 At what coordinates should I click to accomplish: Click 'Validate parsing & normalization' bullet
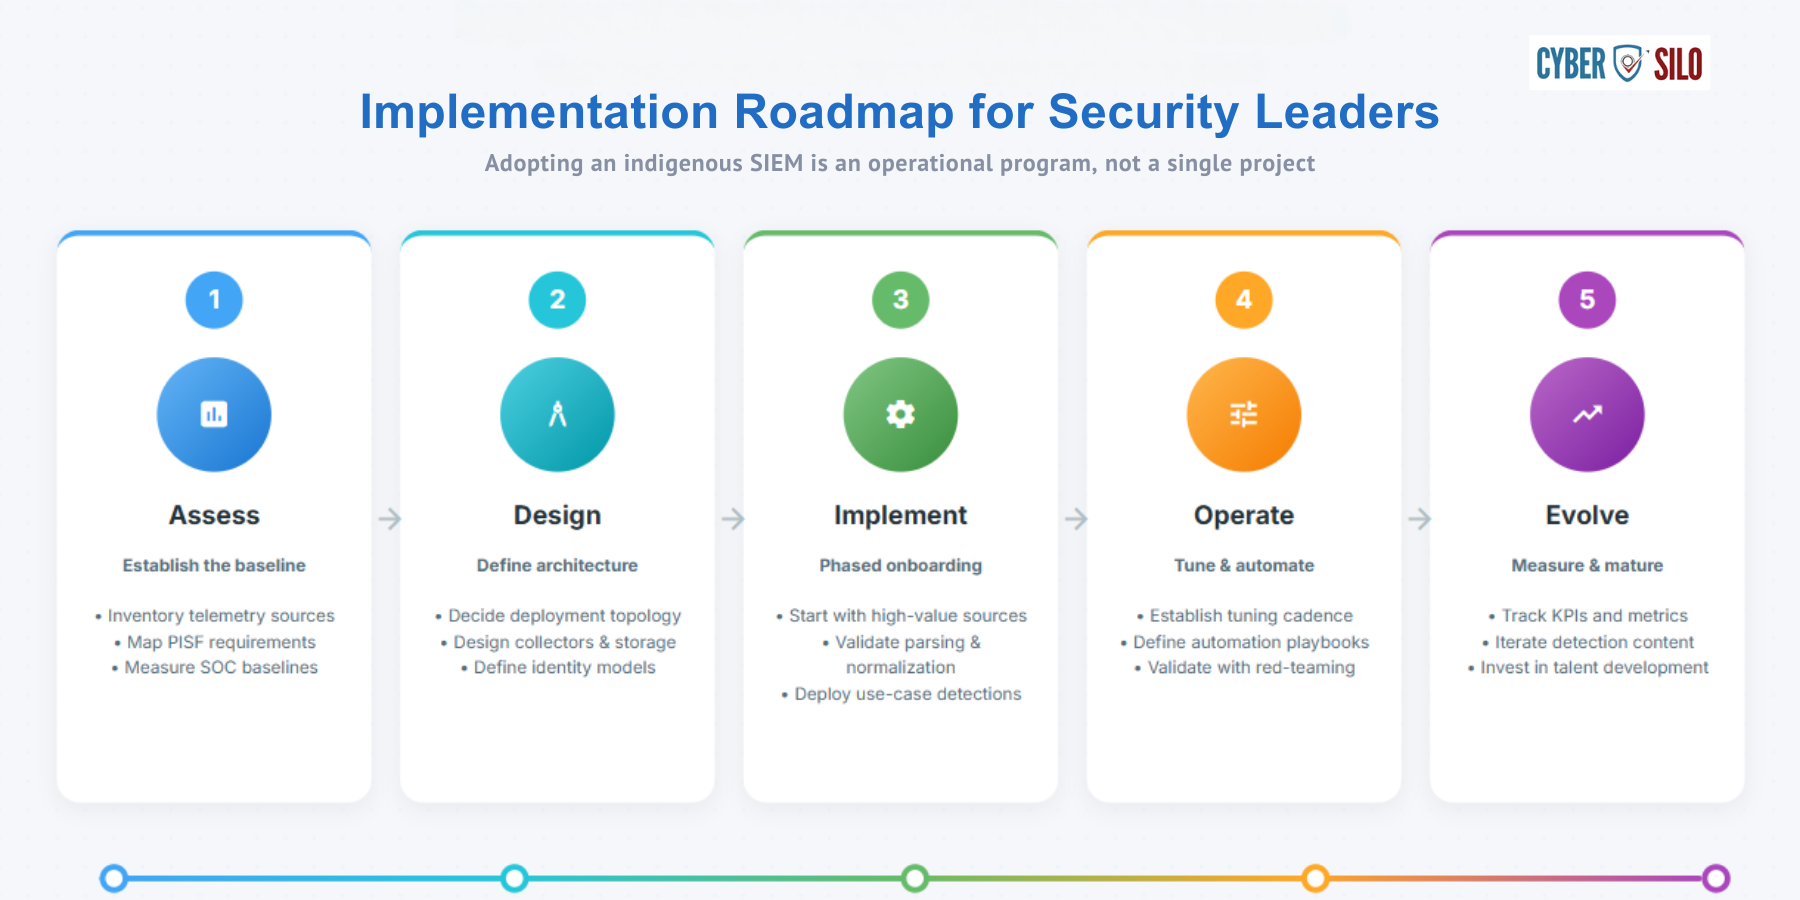[x=900, y=655]
